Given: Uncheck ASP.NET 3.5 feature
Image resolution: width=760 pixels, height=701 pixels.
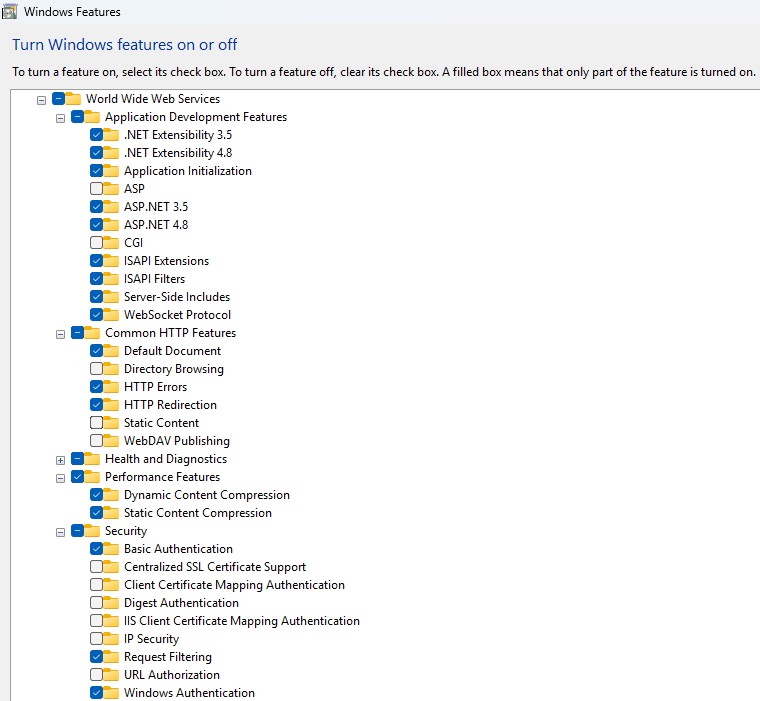Looking at the screenshot, I should click(x=96, y=207).
